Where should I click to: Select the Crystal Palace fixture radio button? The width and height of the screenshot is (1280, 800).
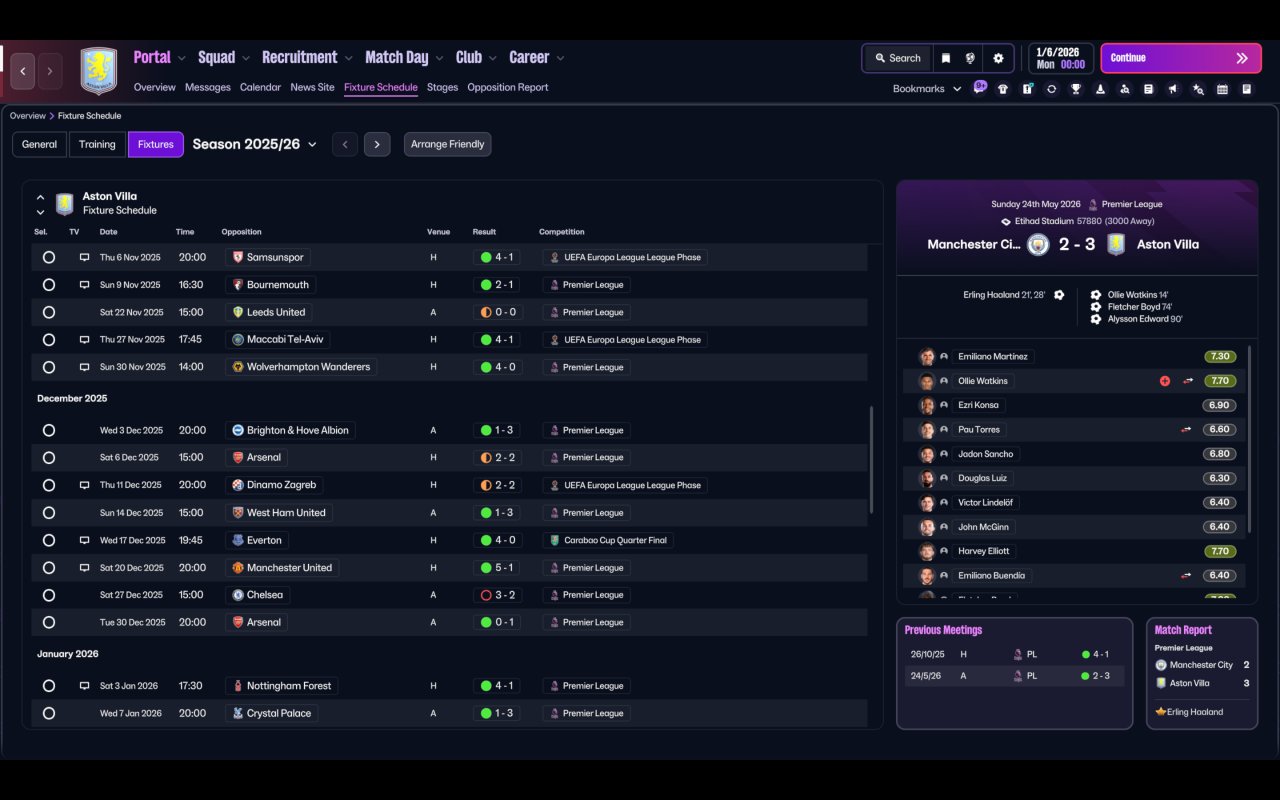click(49, 713)
